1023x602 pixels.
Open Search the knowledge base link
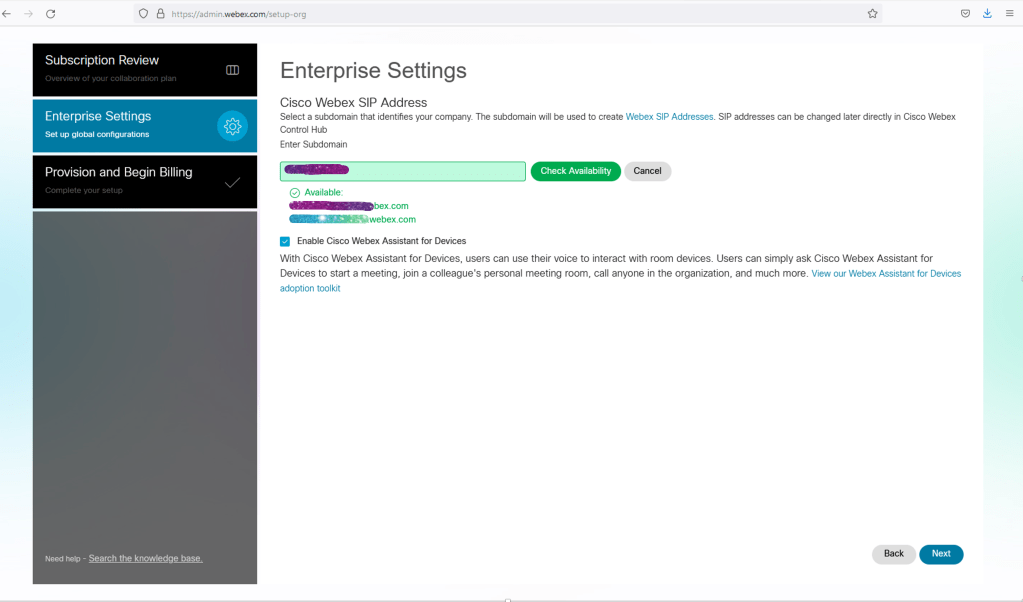pyautogui.click(x=145, y=558)
